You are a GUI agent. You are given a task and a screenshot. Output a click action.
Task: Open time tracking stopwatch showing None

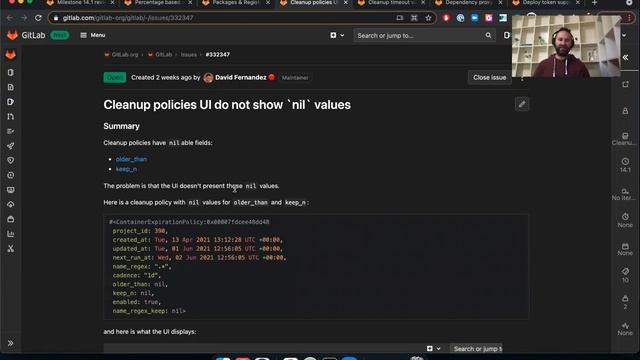(x=625, y=220)
